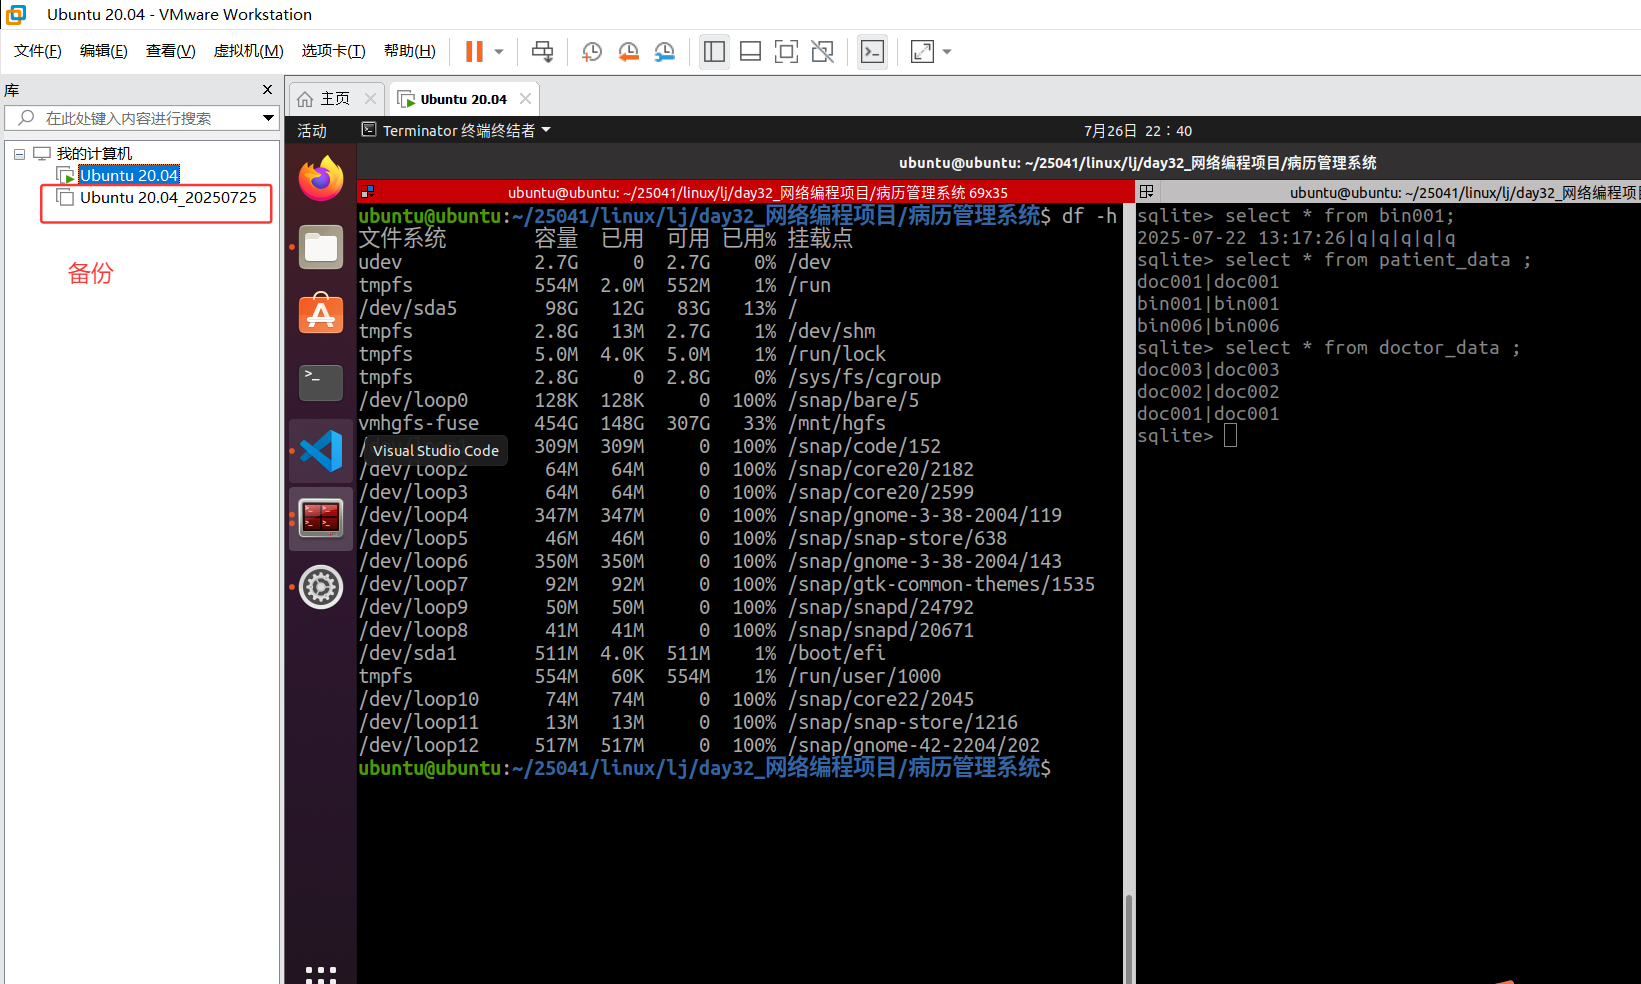Launch Firefox from the Ubuntu dock
Viewport: 1641px width, 984px height.
(321, 179)
